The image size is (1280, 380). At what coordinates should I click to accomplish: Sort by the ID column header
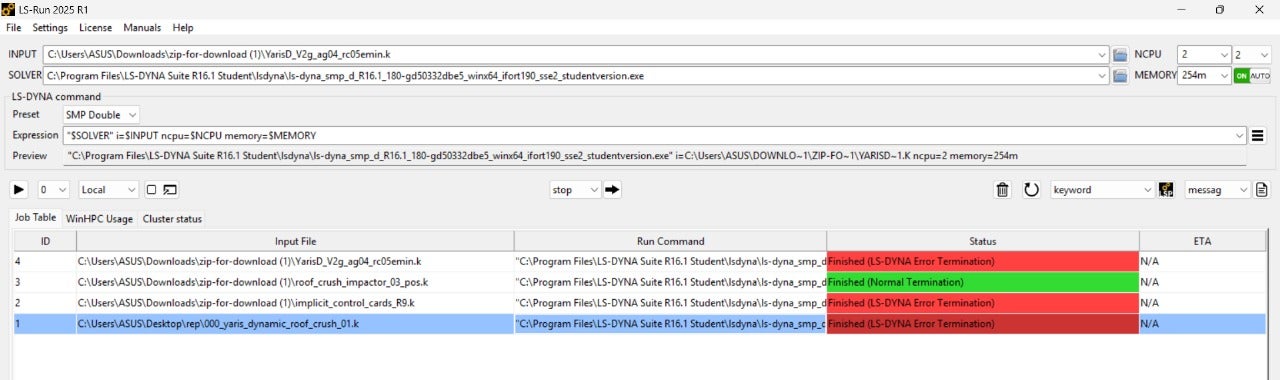[45, 241]
